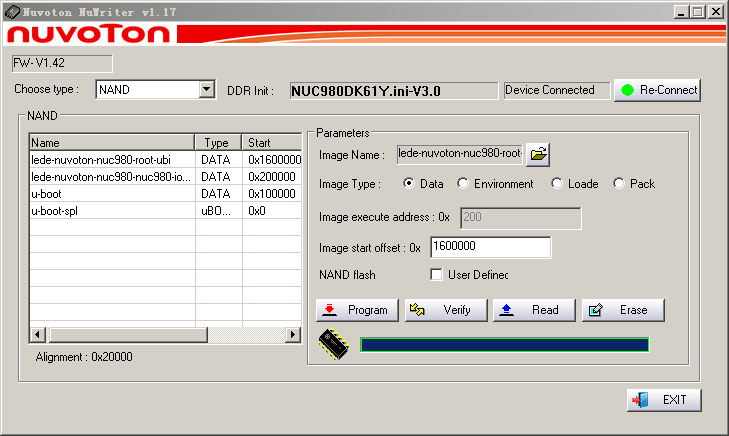Click the Name column header
This screenshot has width=729, height=436.
(112, 142)
